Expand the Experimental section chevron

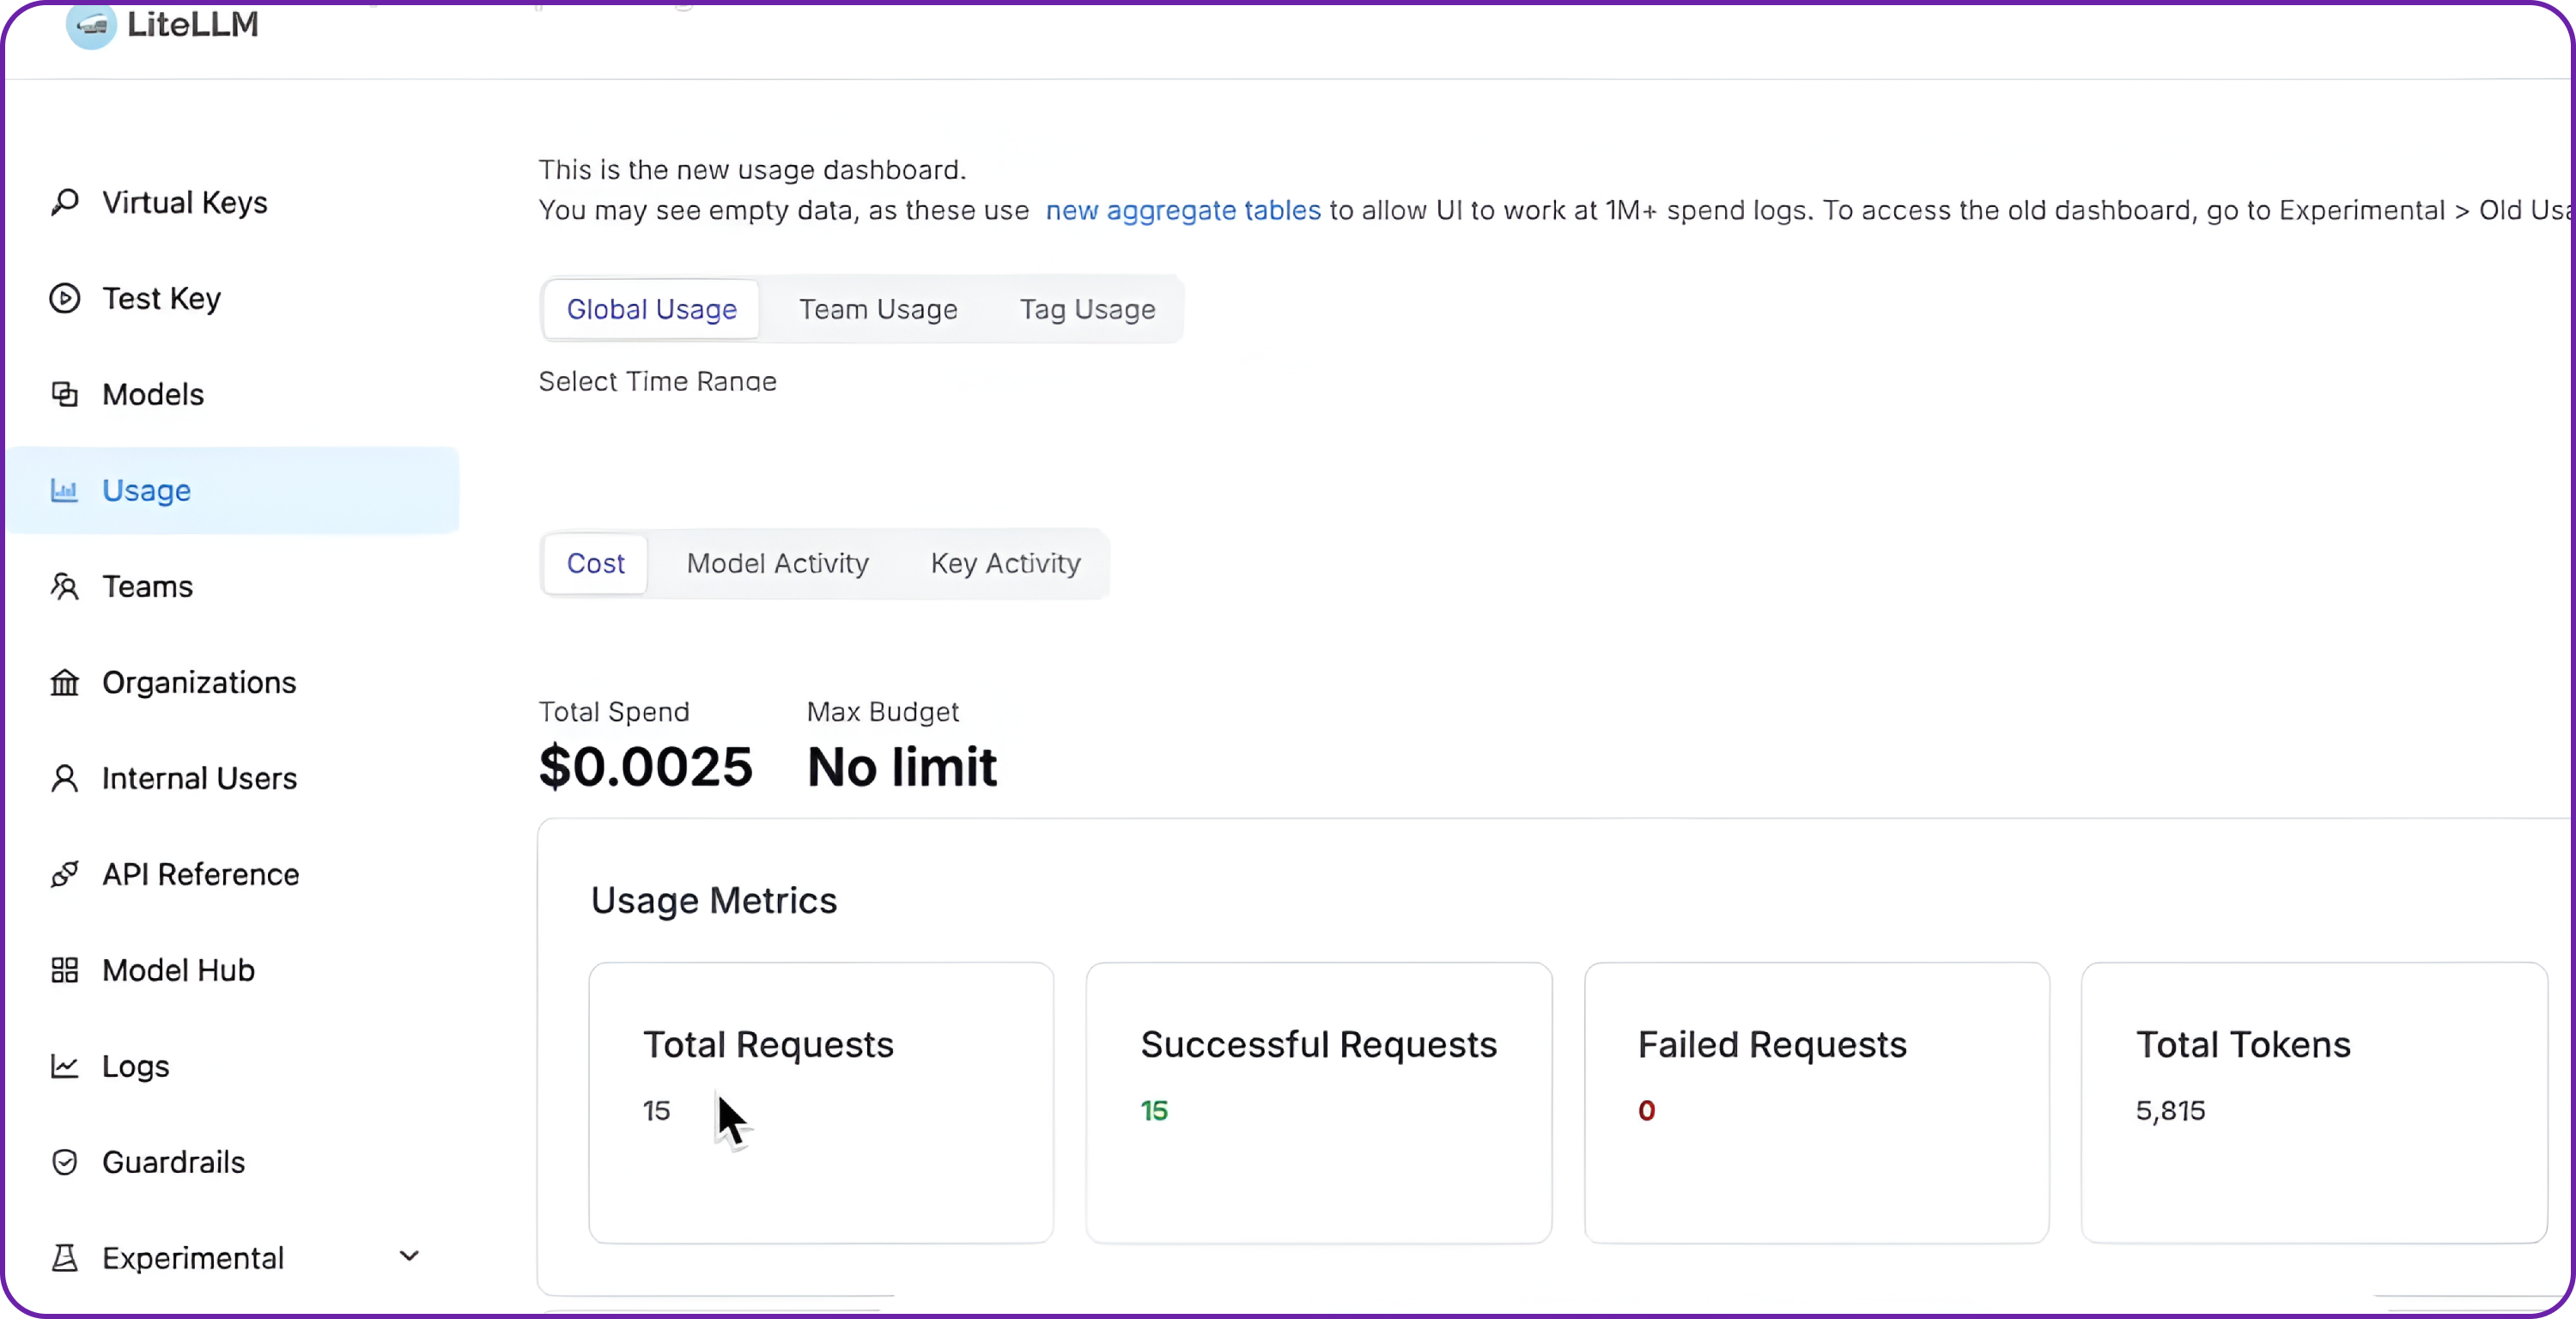coord(410,1257)
